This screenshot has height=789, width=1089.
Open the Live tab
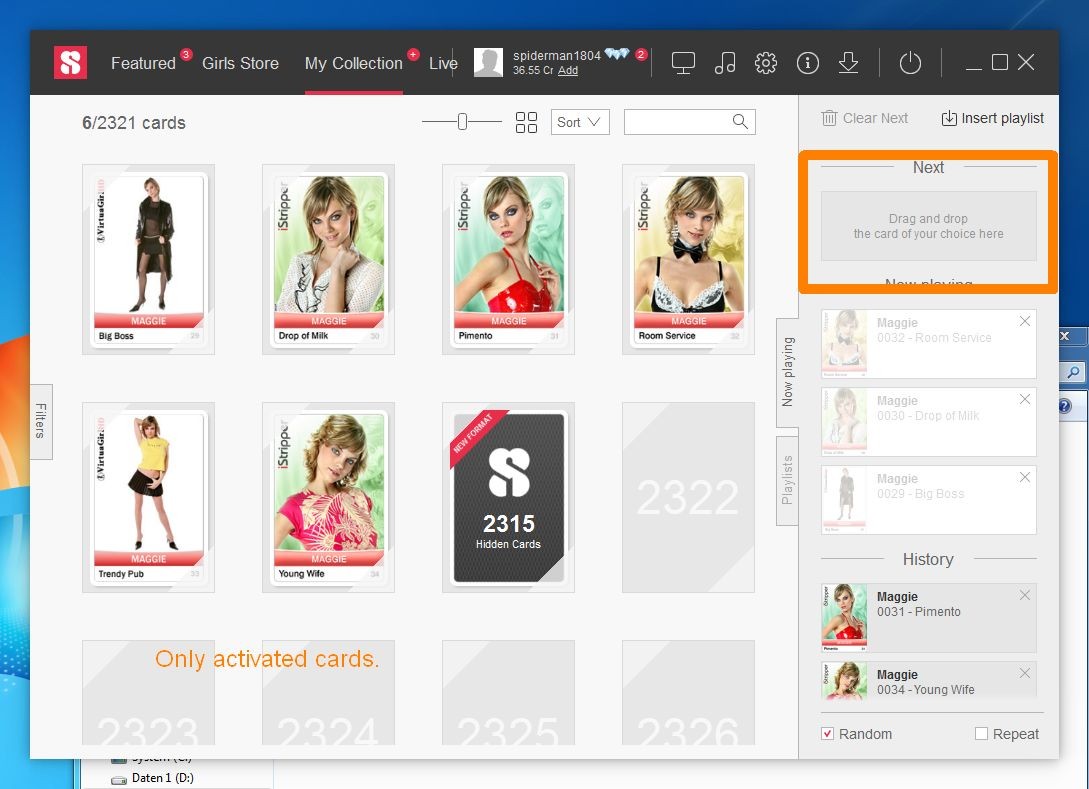tap(443, 63)
